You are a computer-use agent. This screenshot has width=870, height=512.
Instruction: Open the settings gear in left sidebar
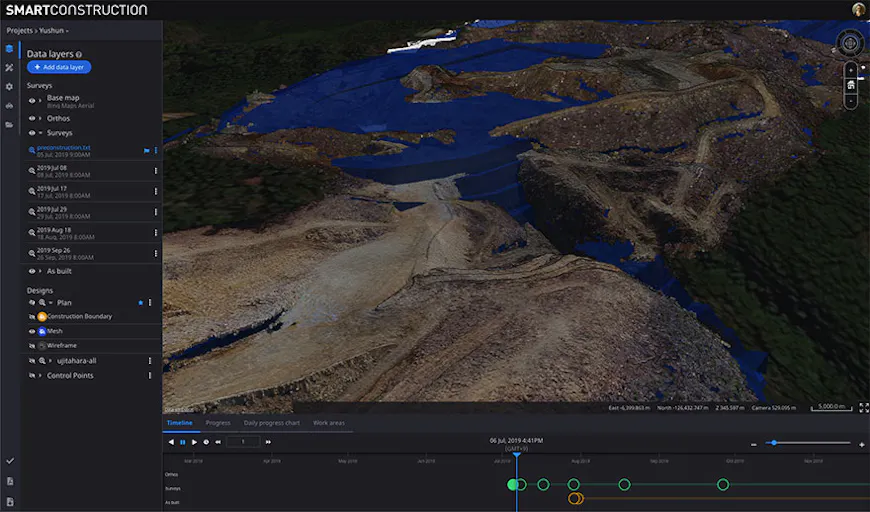coord(9,87)
